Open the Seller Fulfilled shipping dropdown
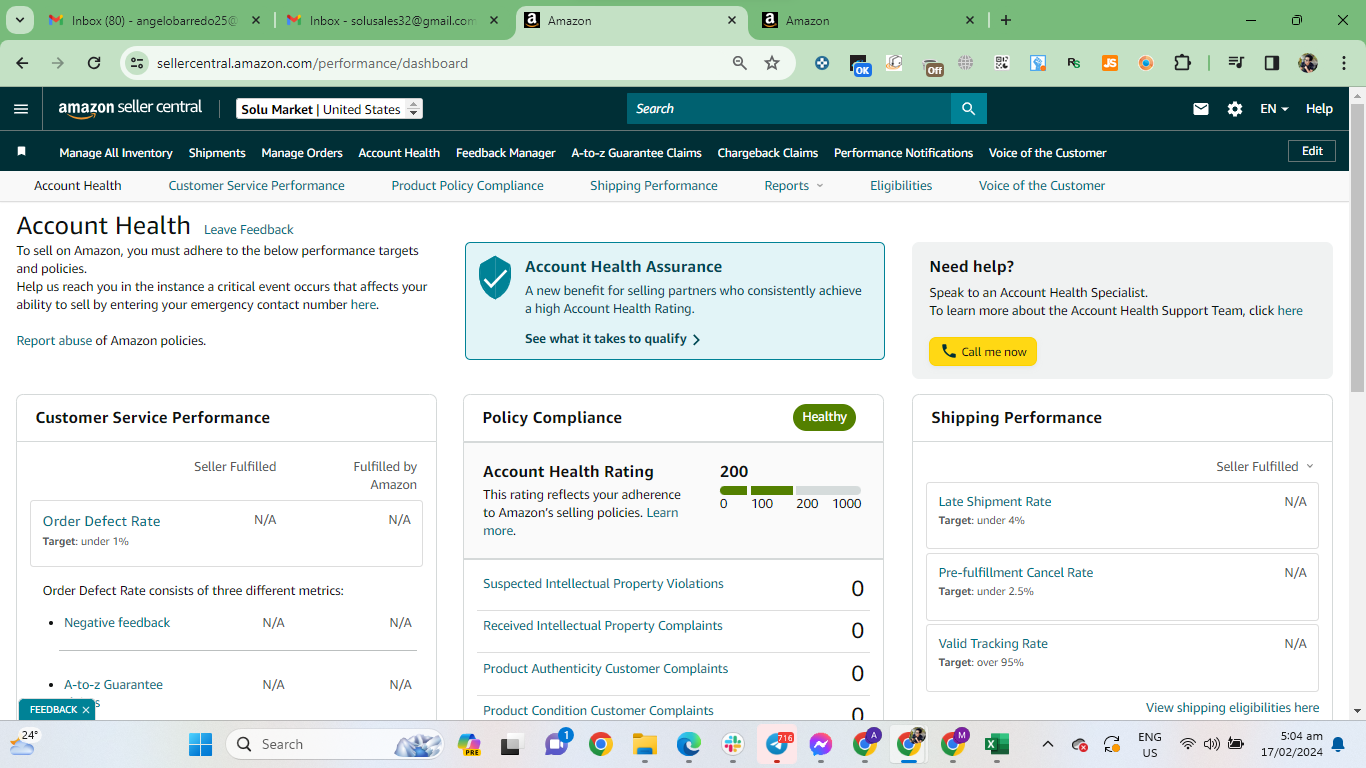This screenshot has height=768, width=1366. coord(1265,467)
